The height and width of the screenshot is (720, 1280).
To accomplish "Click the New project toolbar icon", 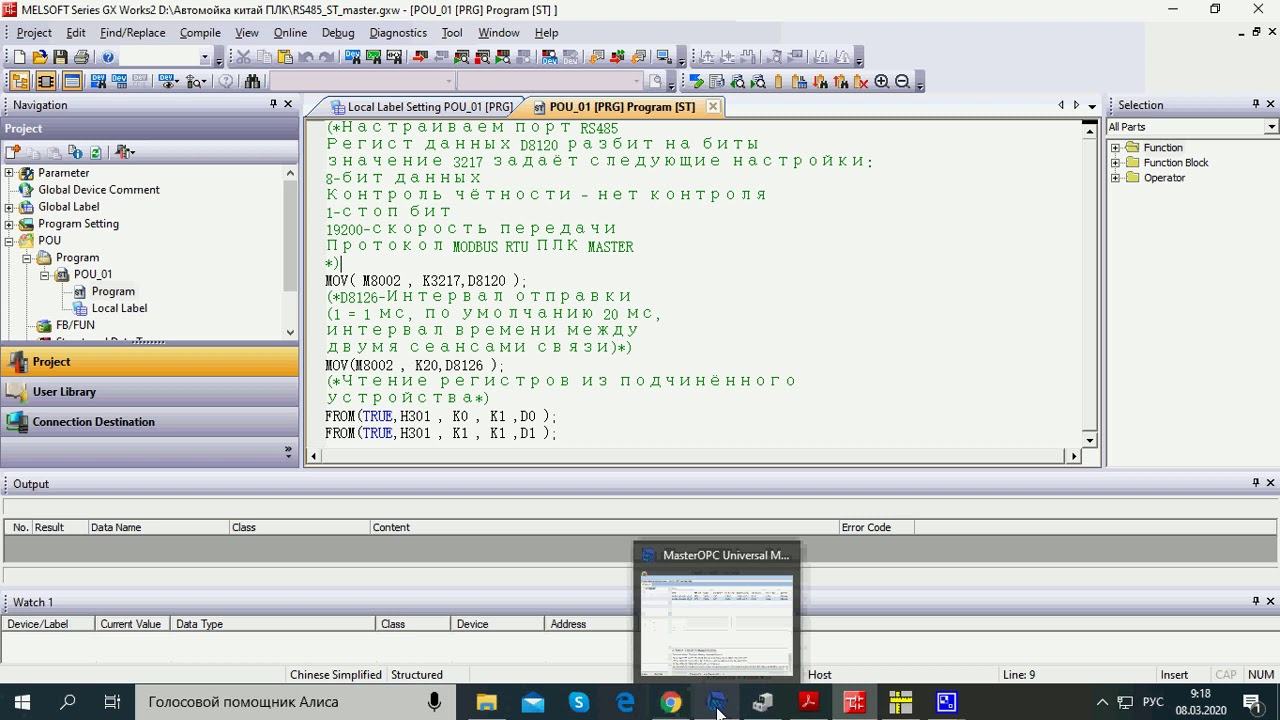I will click(19, 57).
